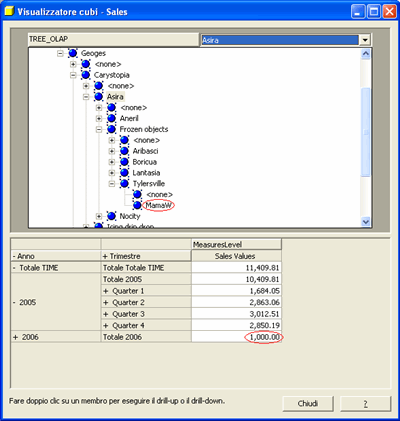Select the blue sphere icon beside Geoges
The width and height of the screenshot is (400, 421).
point(73,53)
